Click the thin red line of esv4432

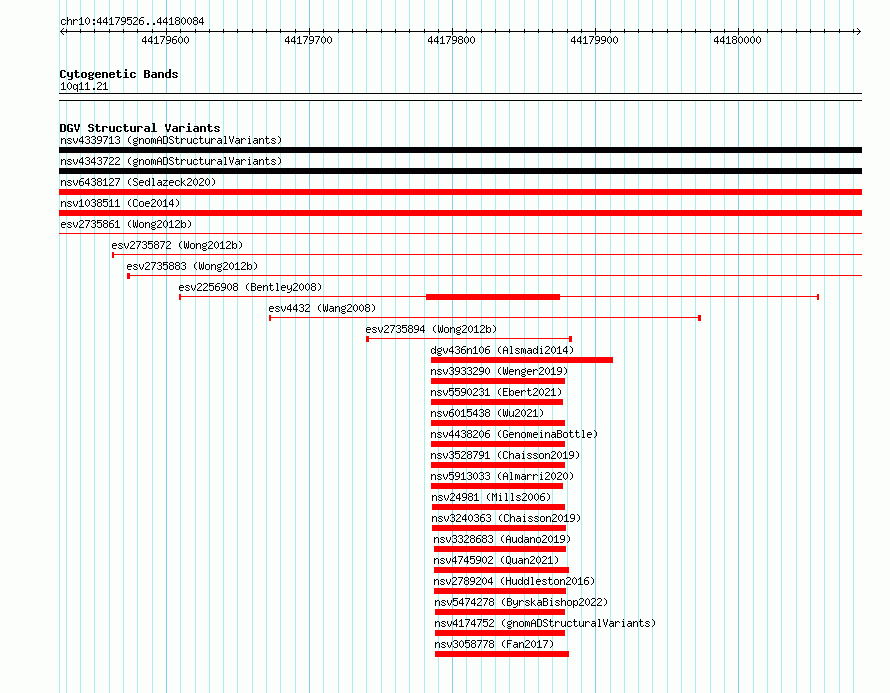[485, 318]
